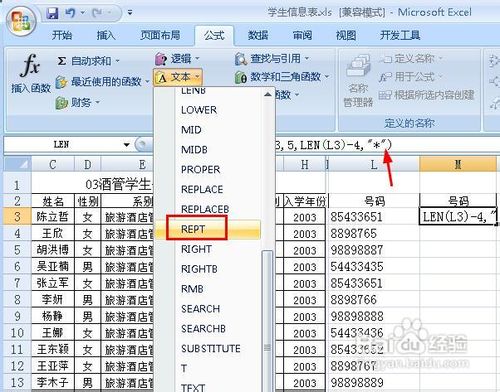The image size is (500, 392).
Task: Click cell containing 8898765
Action: tap(374, 233)
